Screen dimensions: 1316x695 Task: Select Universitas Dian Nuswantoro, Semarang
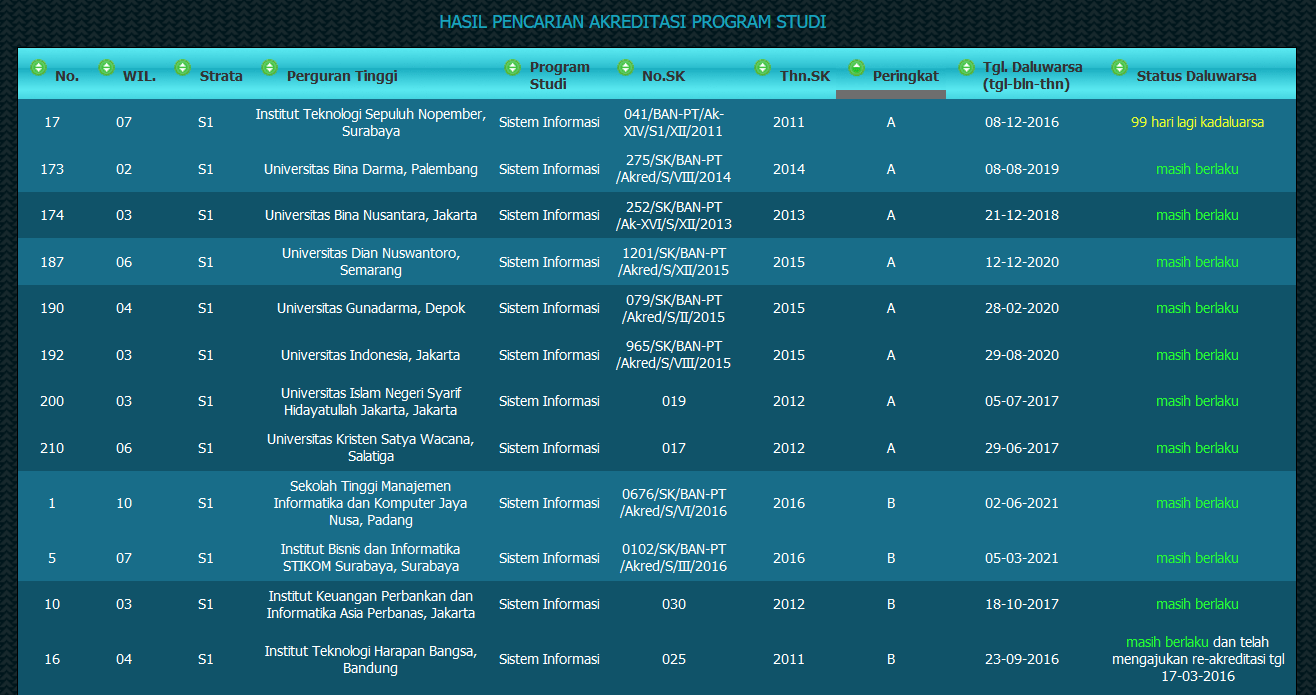click(x=371, y=262)
